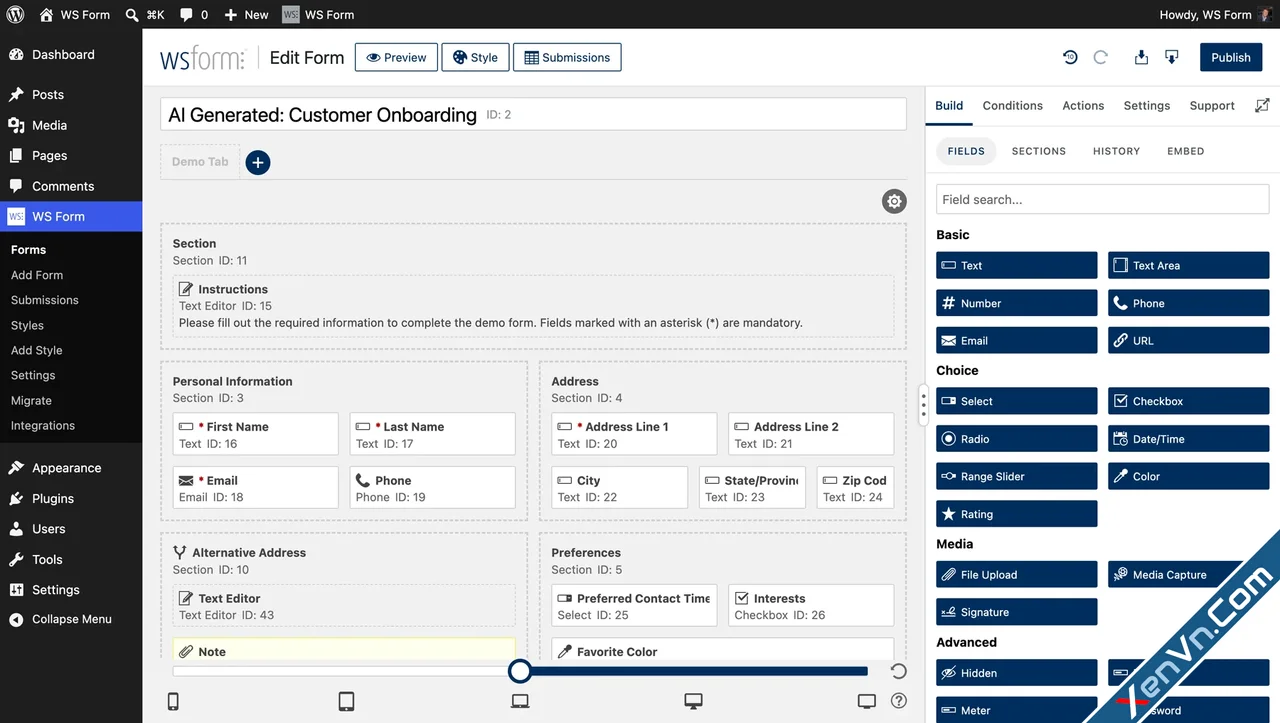Expand sidebar with the arrow icon
Viewport: 1280px width, 723px height.
pos(1262,105)
